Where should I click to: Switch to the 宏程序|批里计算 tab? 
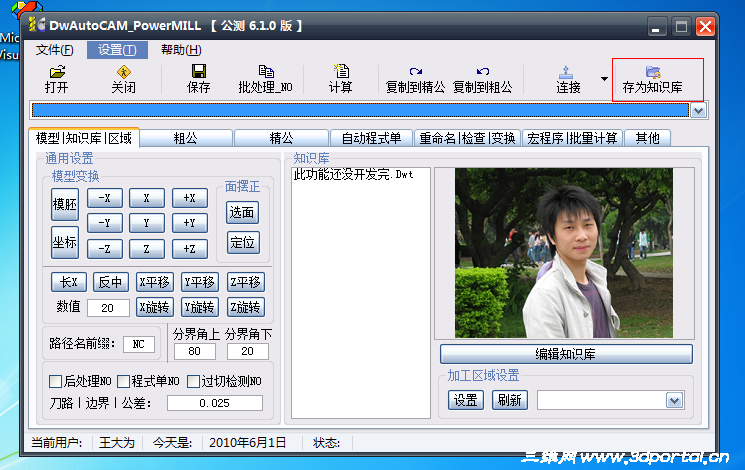[572, 138]
